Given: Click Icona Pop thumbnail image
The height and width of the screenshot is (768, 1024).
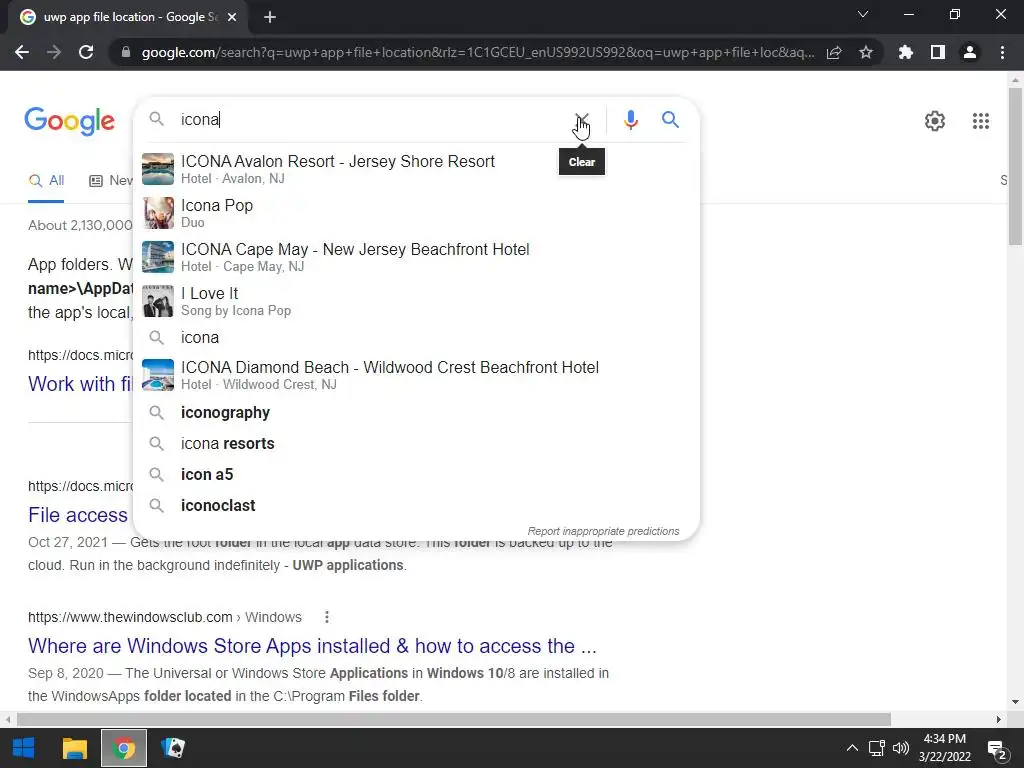Looking at the screenshot, I should 158,213.
